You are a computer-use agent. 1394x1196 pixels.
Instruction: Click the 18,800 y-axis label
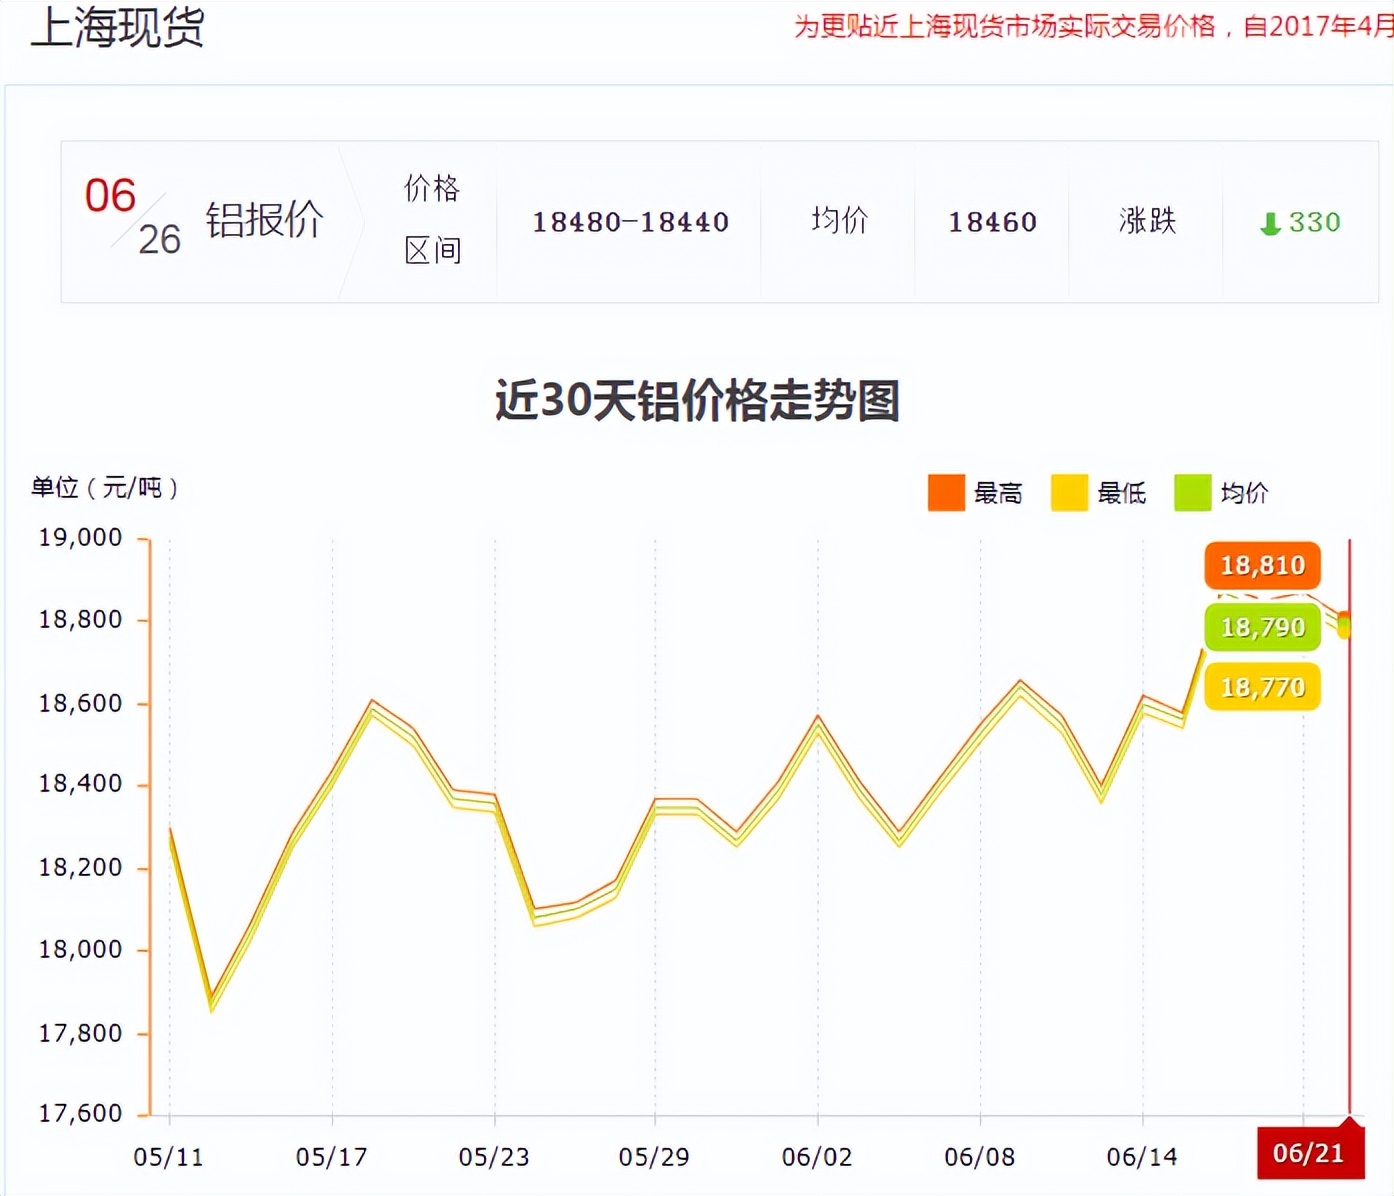[x=80, y=620]
